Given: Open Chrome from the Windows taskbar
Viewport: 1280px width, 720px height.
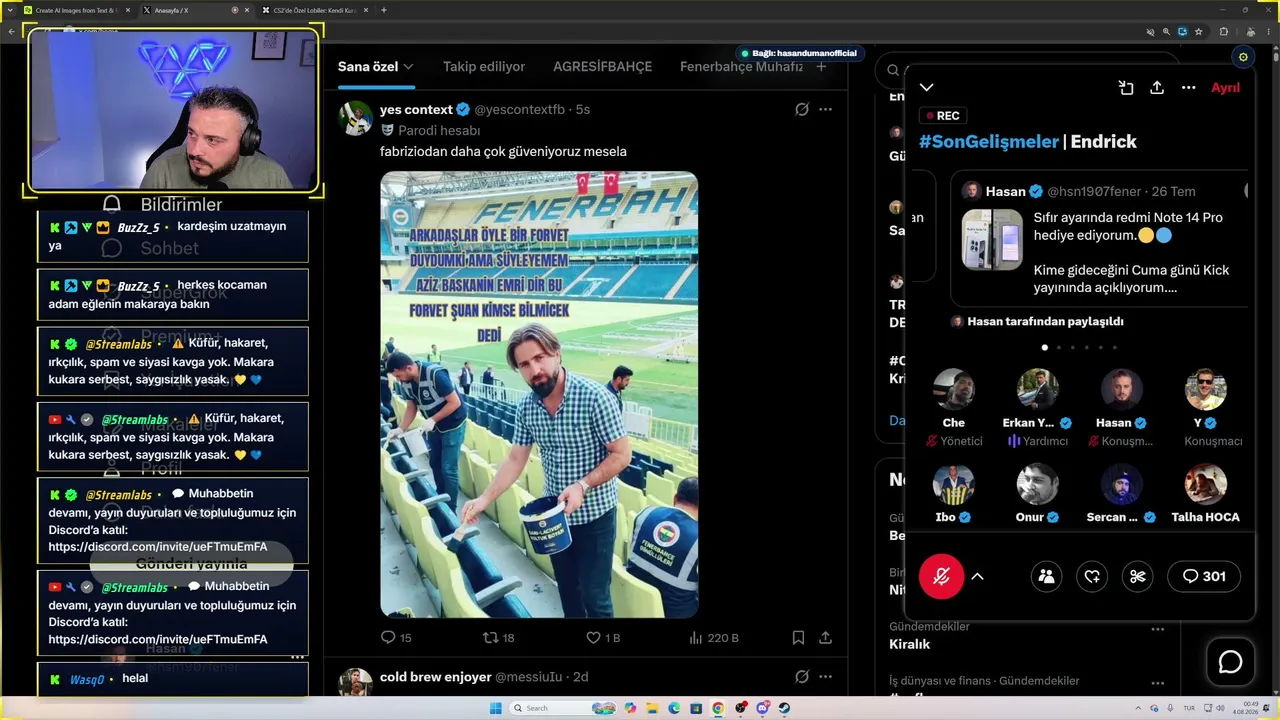Looking at the screenshot, I should [718, 708].
